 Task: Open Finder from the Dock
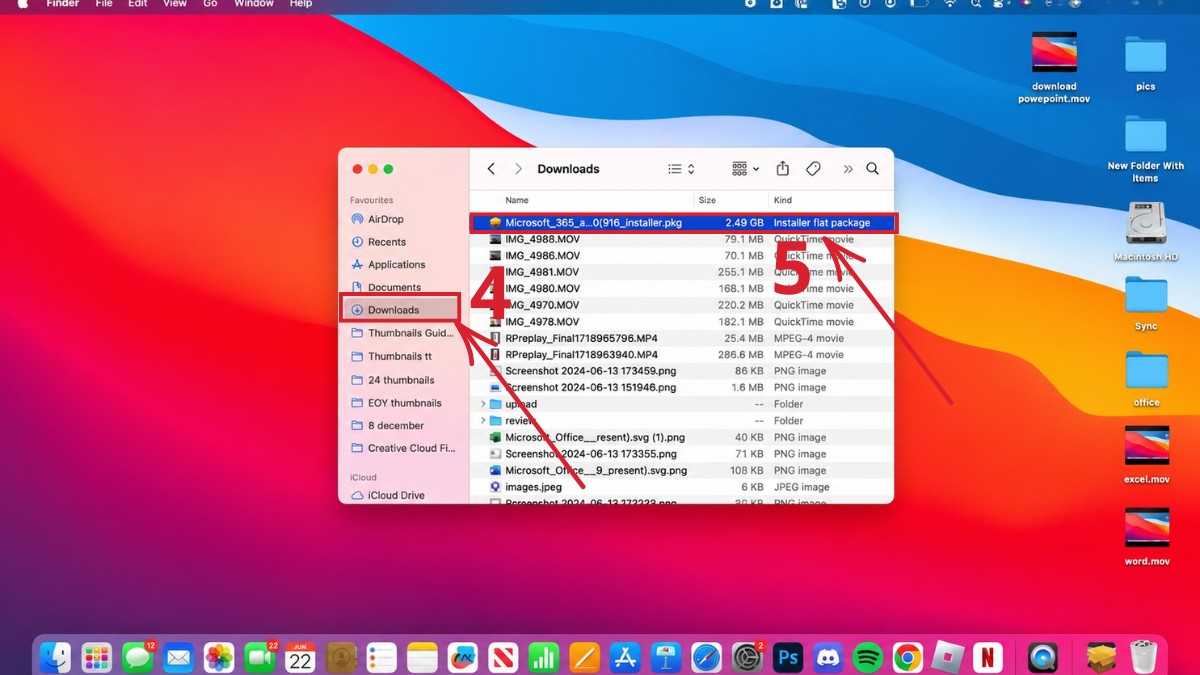point(55,657)
